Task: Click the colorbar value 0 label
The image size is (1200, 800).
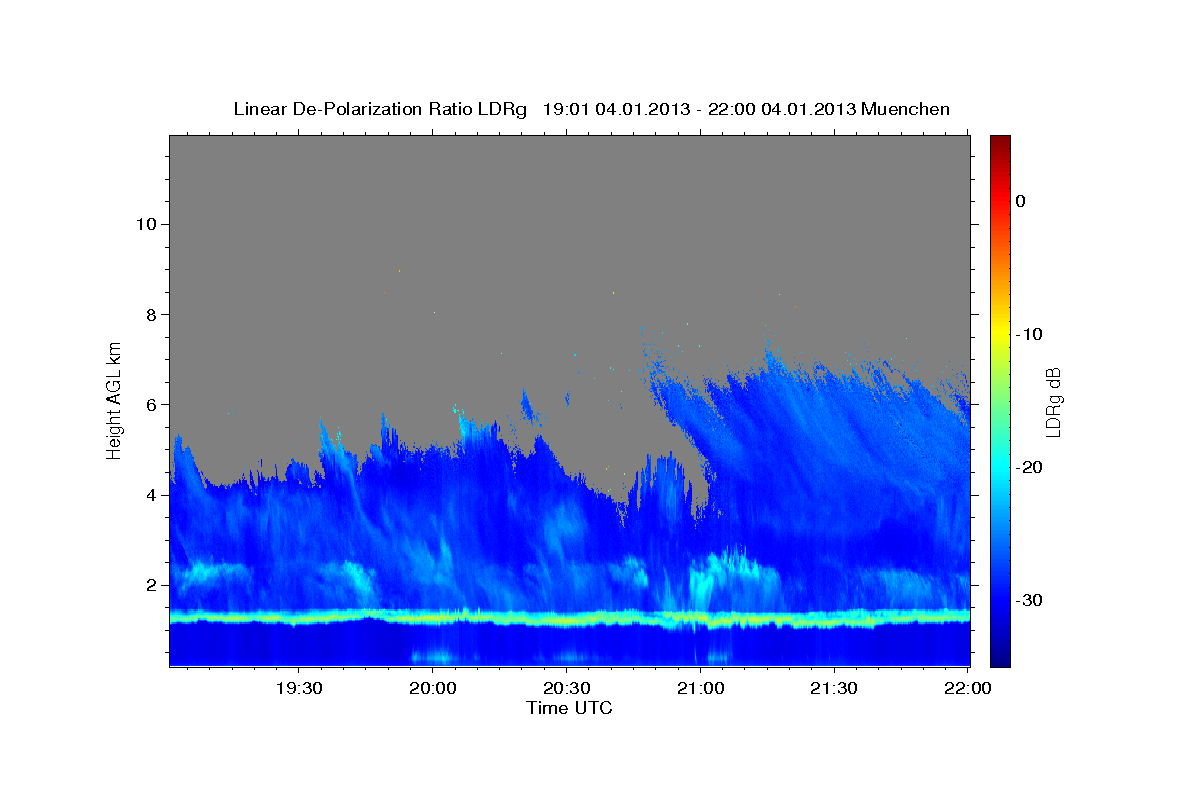Action: click(1020, 201)
